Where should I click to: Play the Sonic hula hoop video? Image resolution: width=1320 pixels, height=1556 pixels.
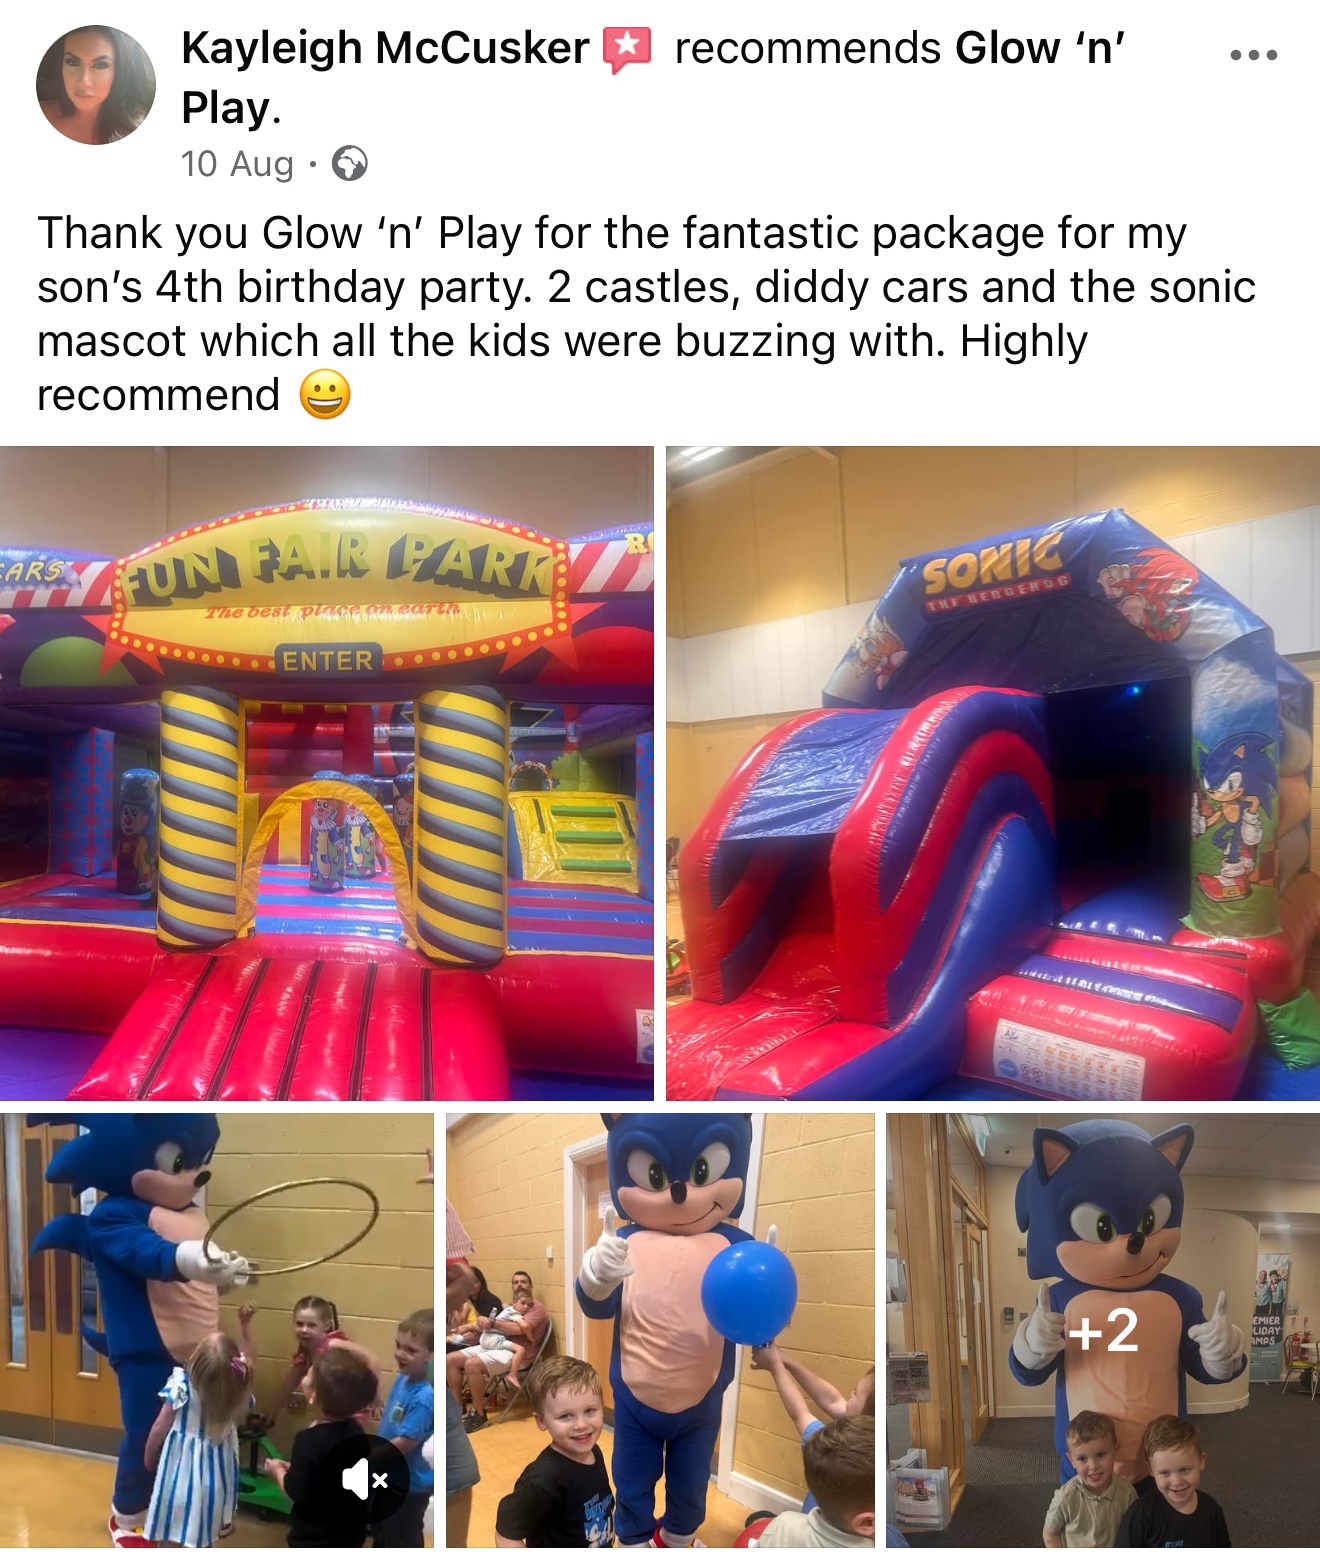217,1330
